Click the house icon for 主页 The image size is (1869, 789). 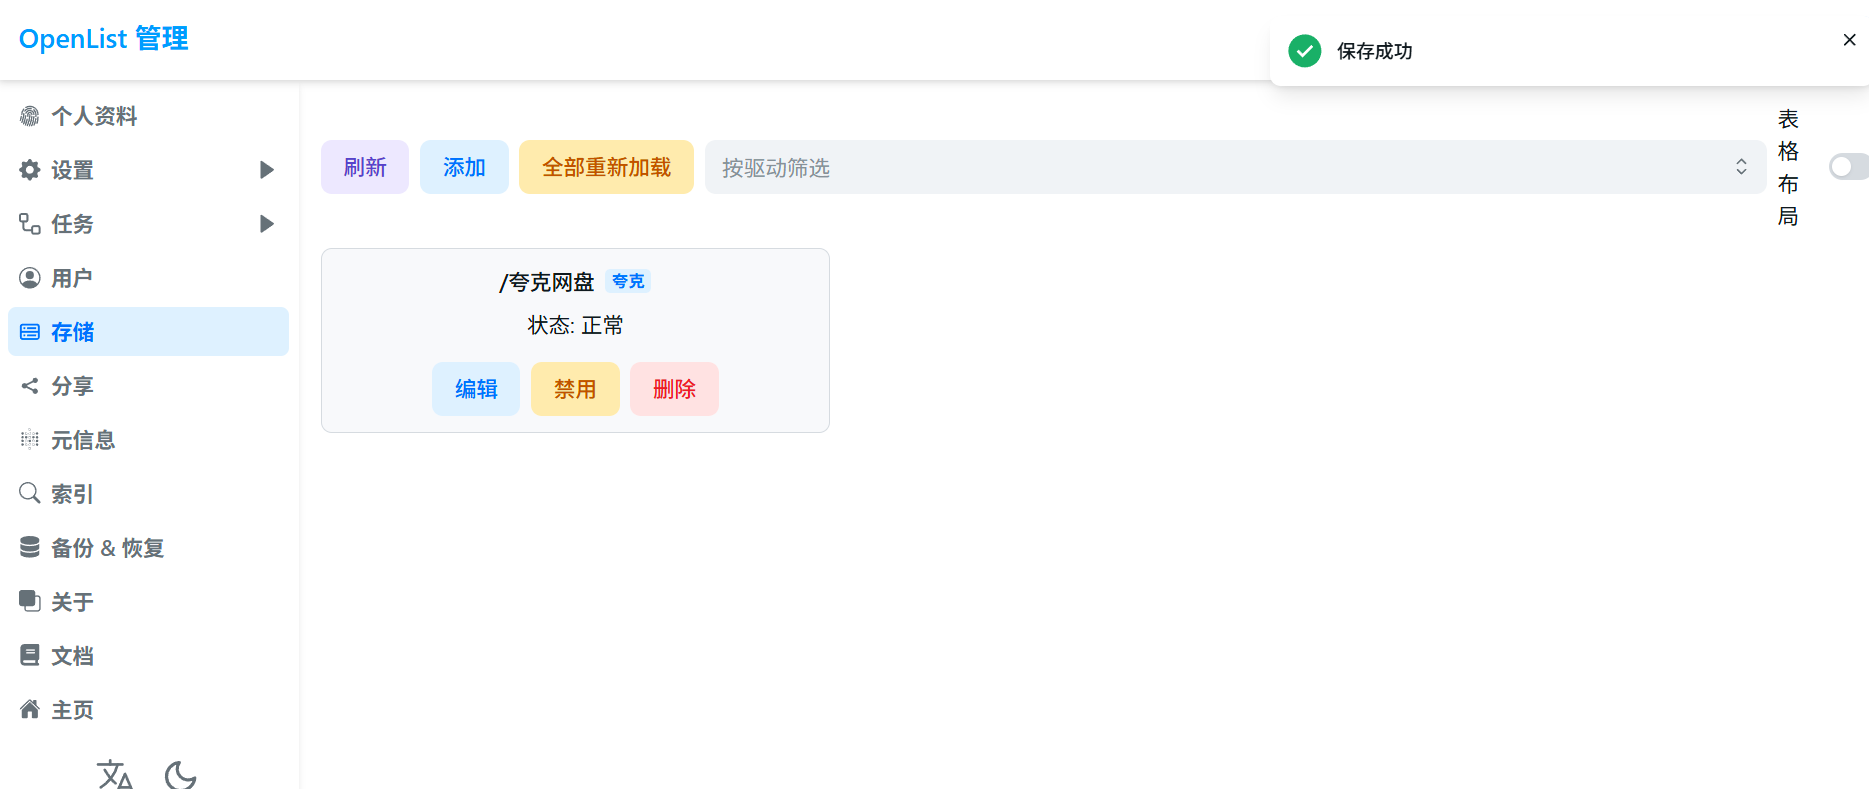click(x=30, y=709)
